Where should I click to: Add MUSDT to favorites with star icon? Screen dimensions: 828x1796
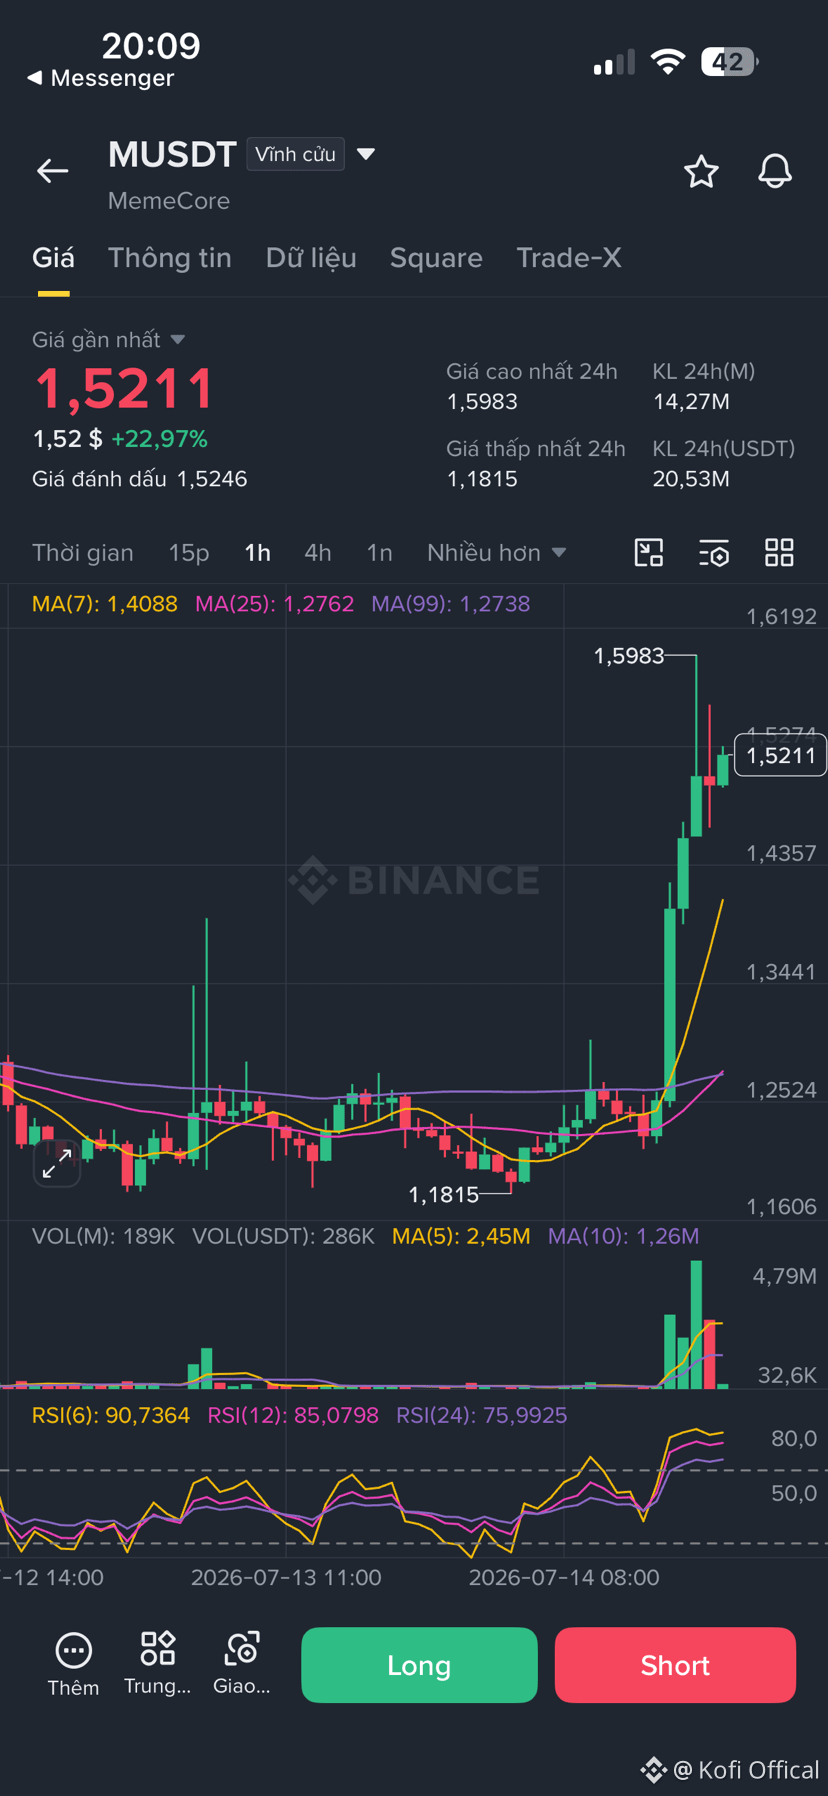coord(701,172)
